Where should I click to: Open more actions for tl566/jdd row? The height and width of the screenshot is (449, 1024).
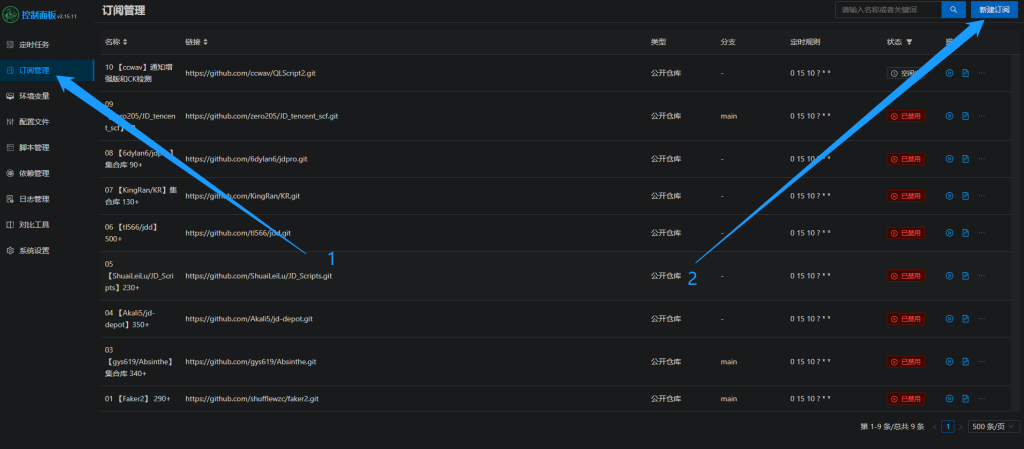982,233
